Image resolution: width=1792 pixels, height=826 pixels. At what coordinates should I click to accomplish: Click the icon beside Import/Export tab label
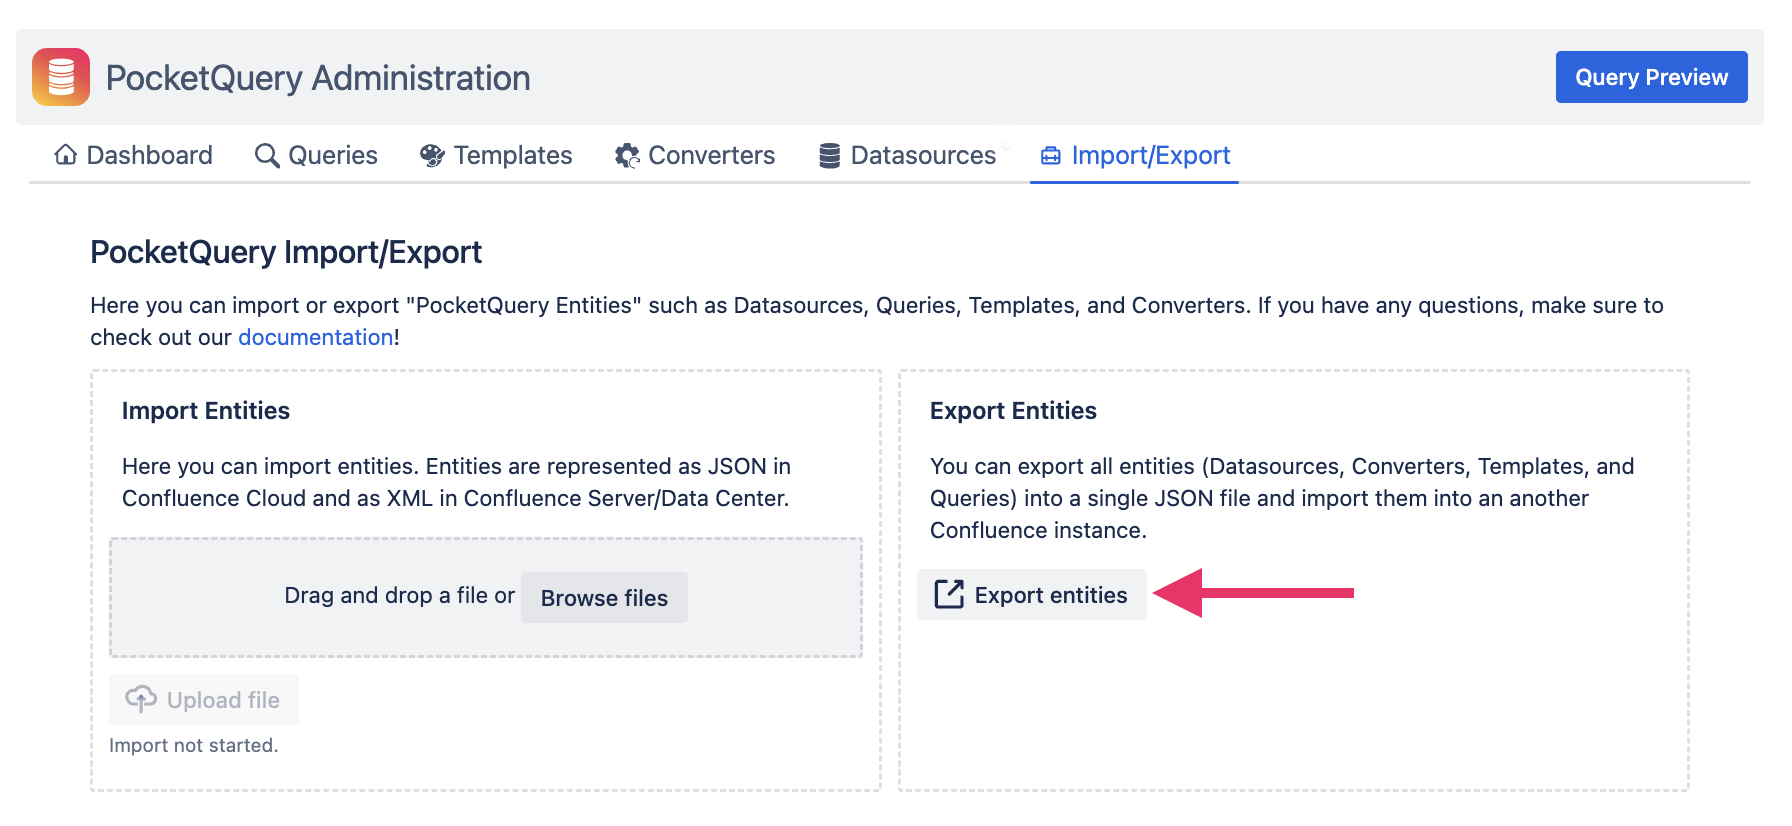point(1050,156)
